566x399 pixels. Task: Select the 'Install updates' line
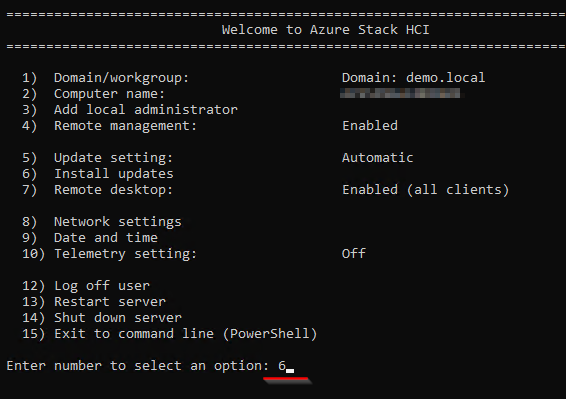click(x=97, y=174)
